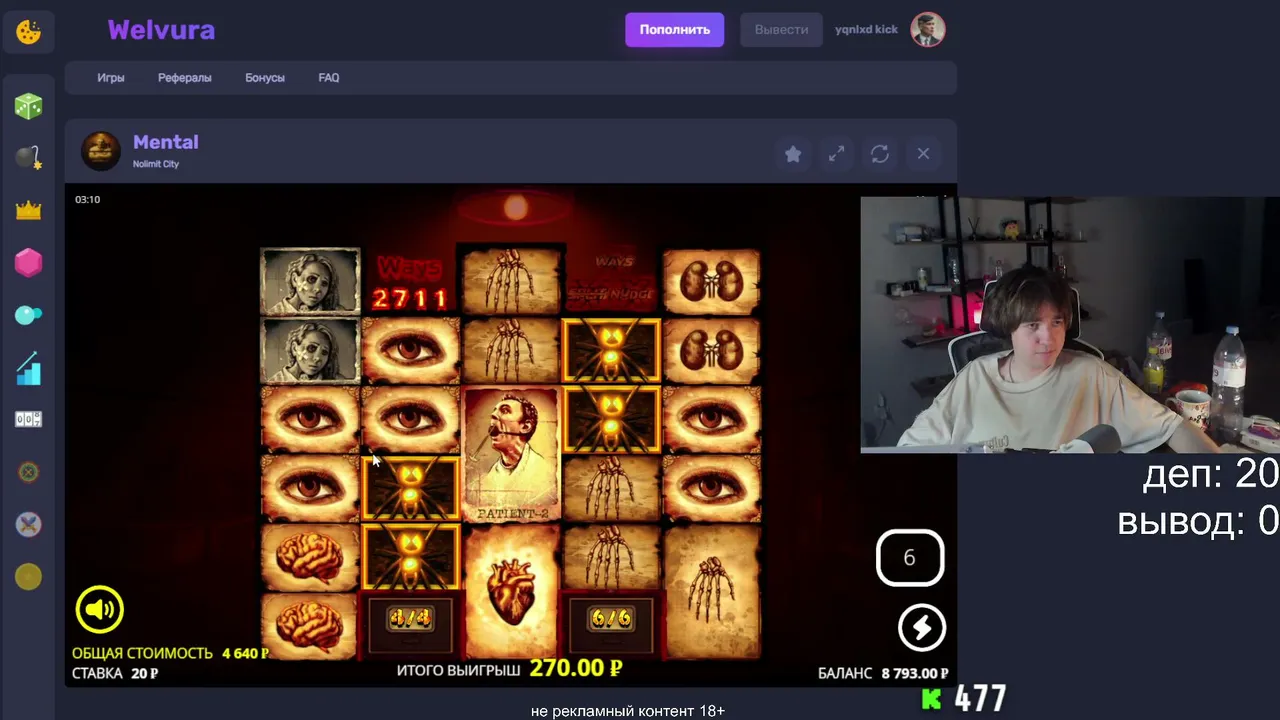This screenshot has height=720, width=1280.
Task: Click the Kick viewer count 477
Action: coord(980,698)
